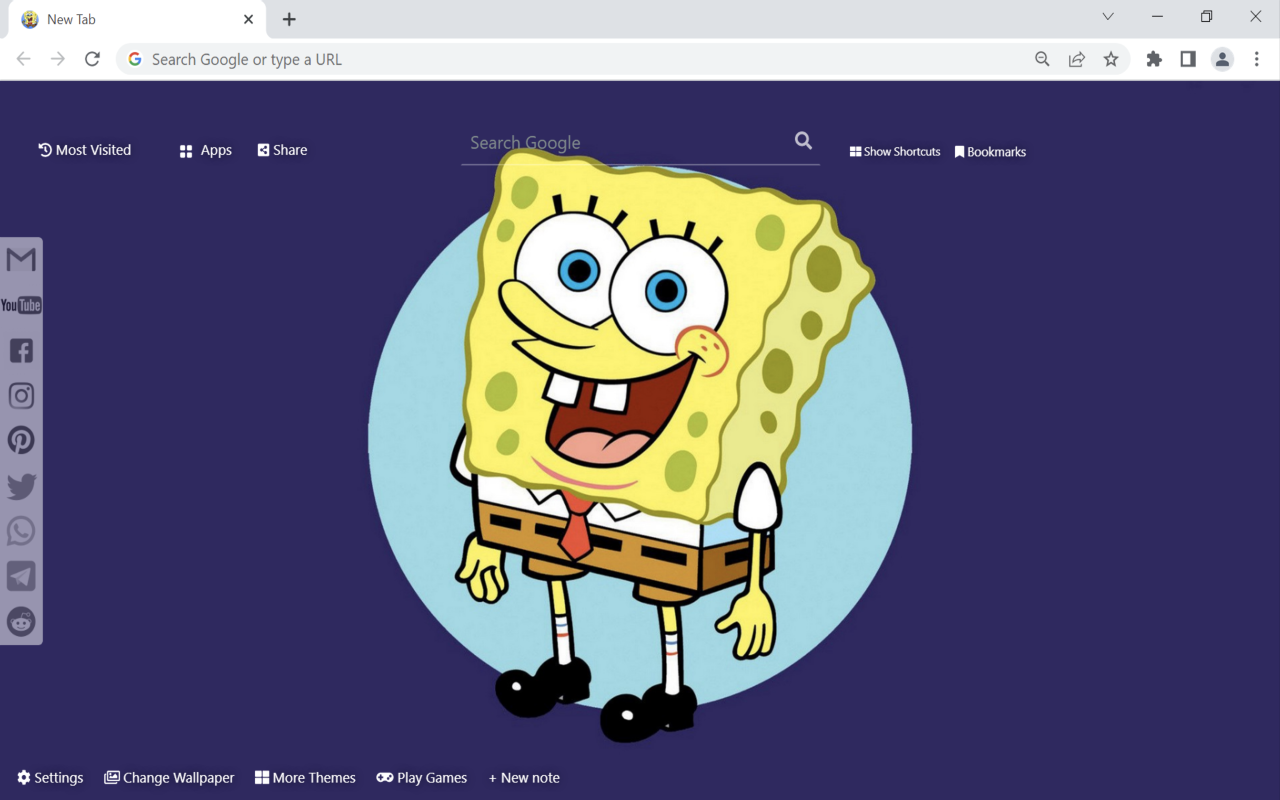Image resolution: width=1280 pixels, height=800 pixels.
Task: Open Chrome three-dot menu
Action: click(1257, 59)
